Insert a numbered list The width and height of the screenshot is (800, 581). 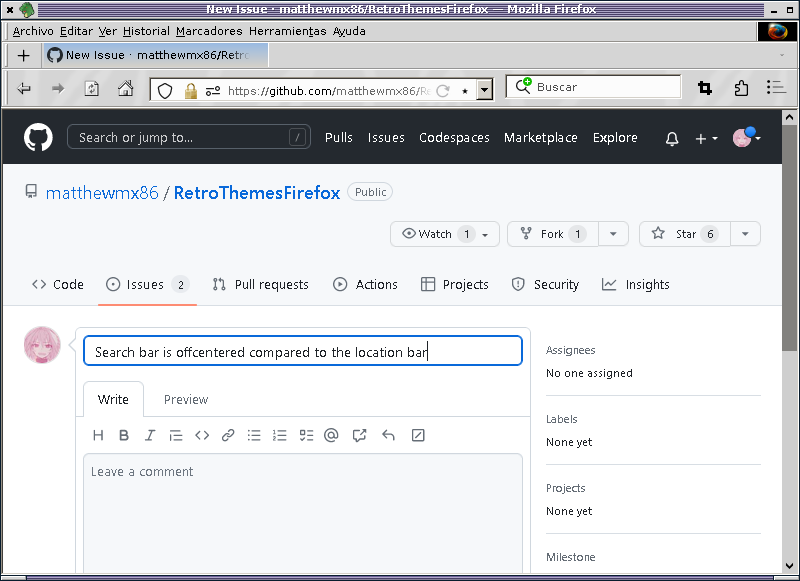point(280,435)
